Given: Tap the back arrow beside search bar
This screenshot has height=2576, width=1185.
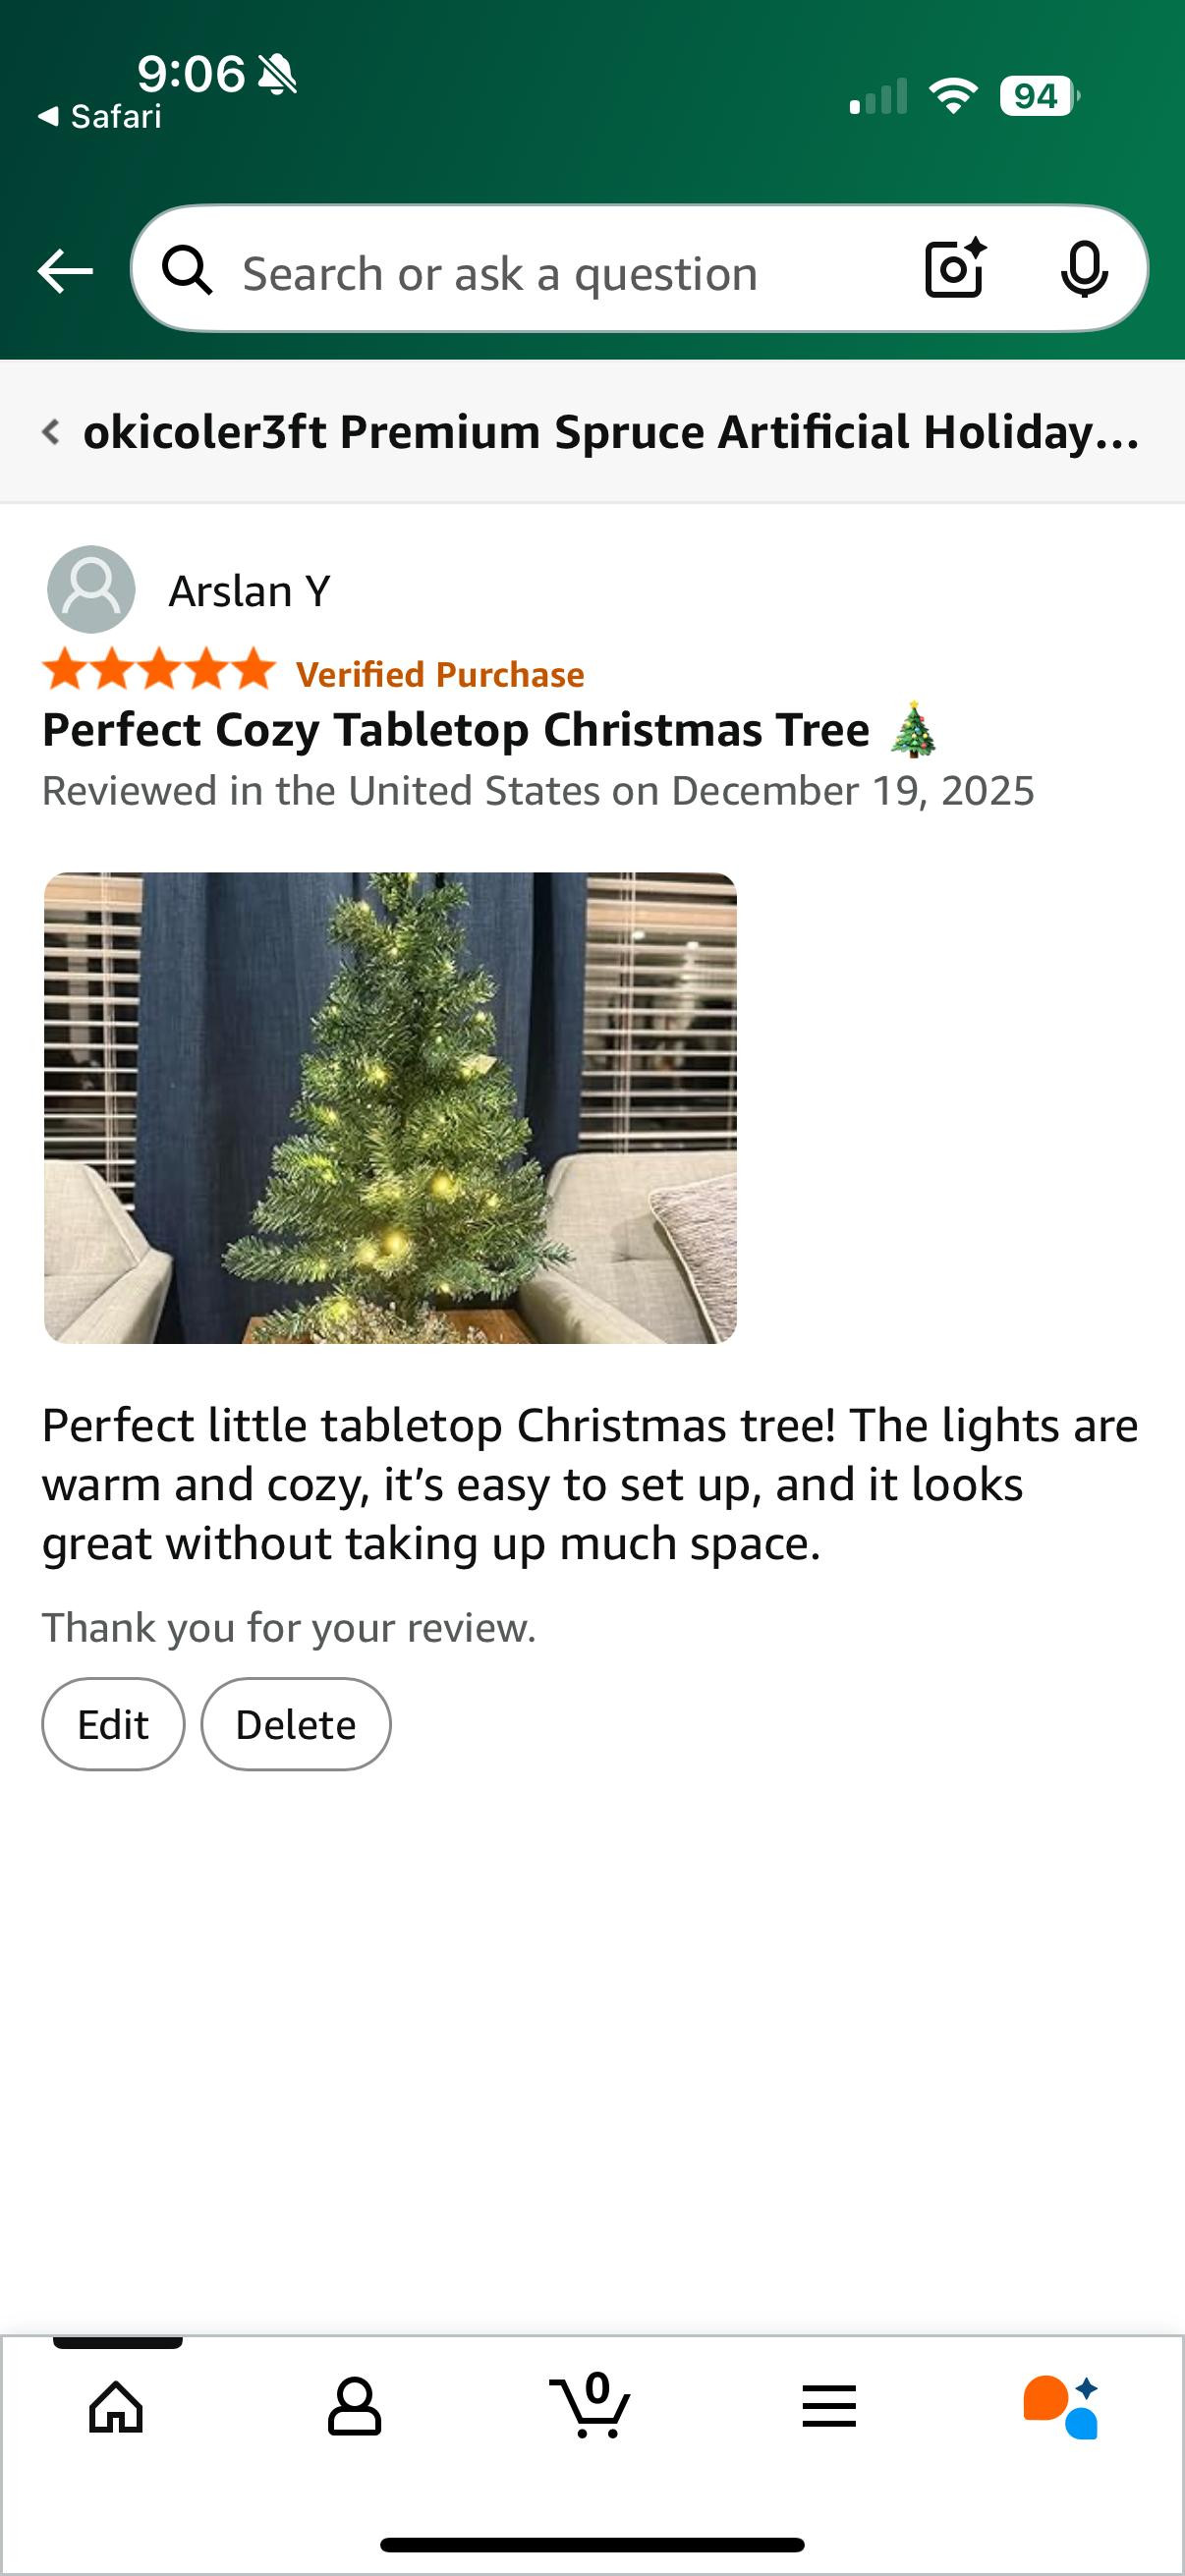Looking at the screenshot, I should click(x=65, y=270).
